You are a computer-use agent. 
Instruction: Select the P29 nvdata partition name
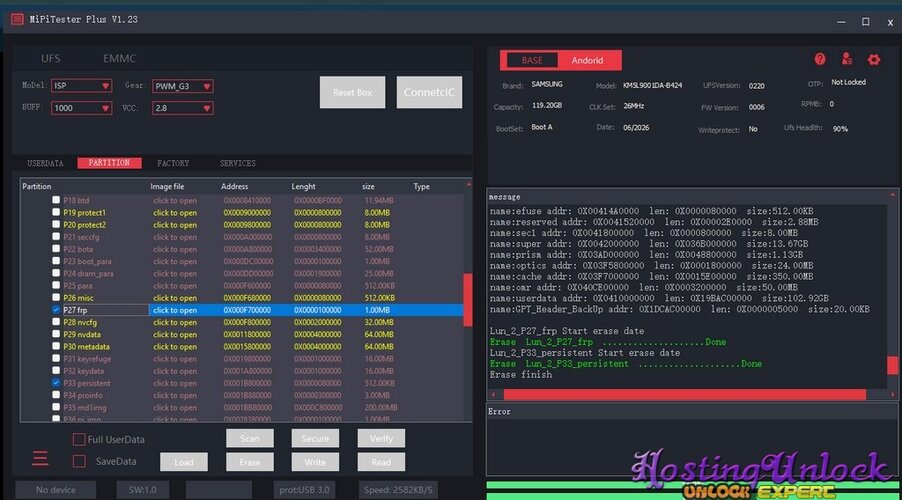coord(82,334)
